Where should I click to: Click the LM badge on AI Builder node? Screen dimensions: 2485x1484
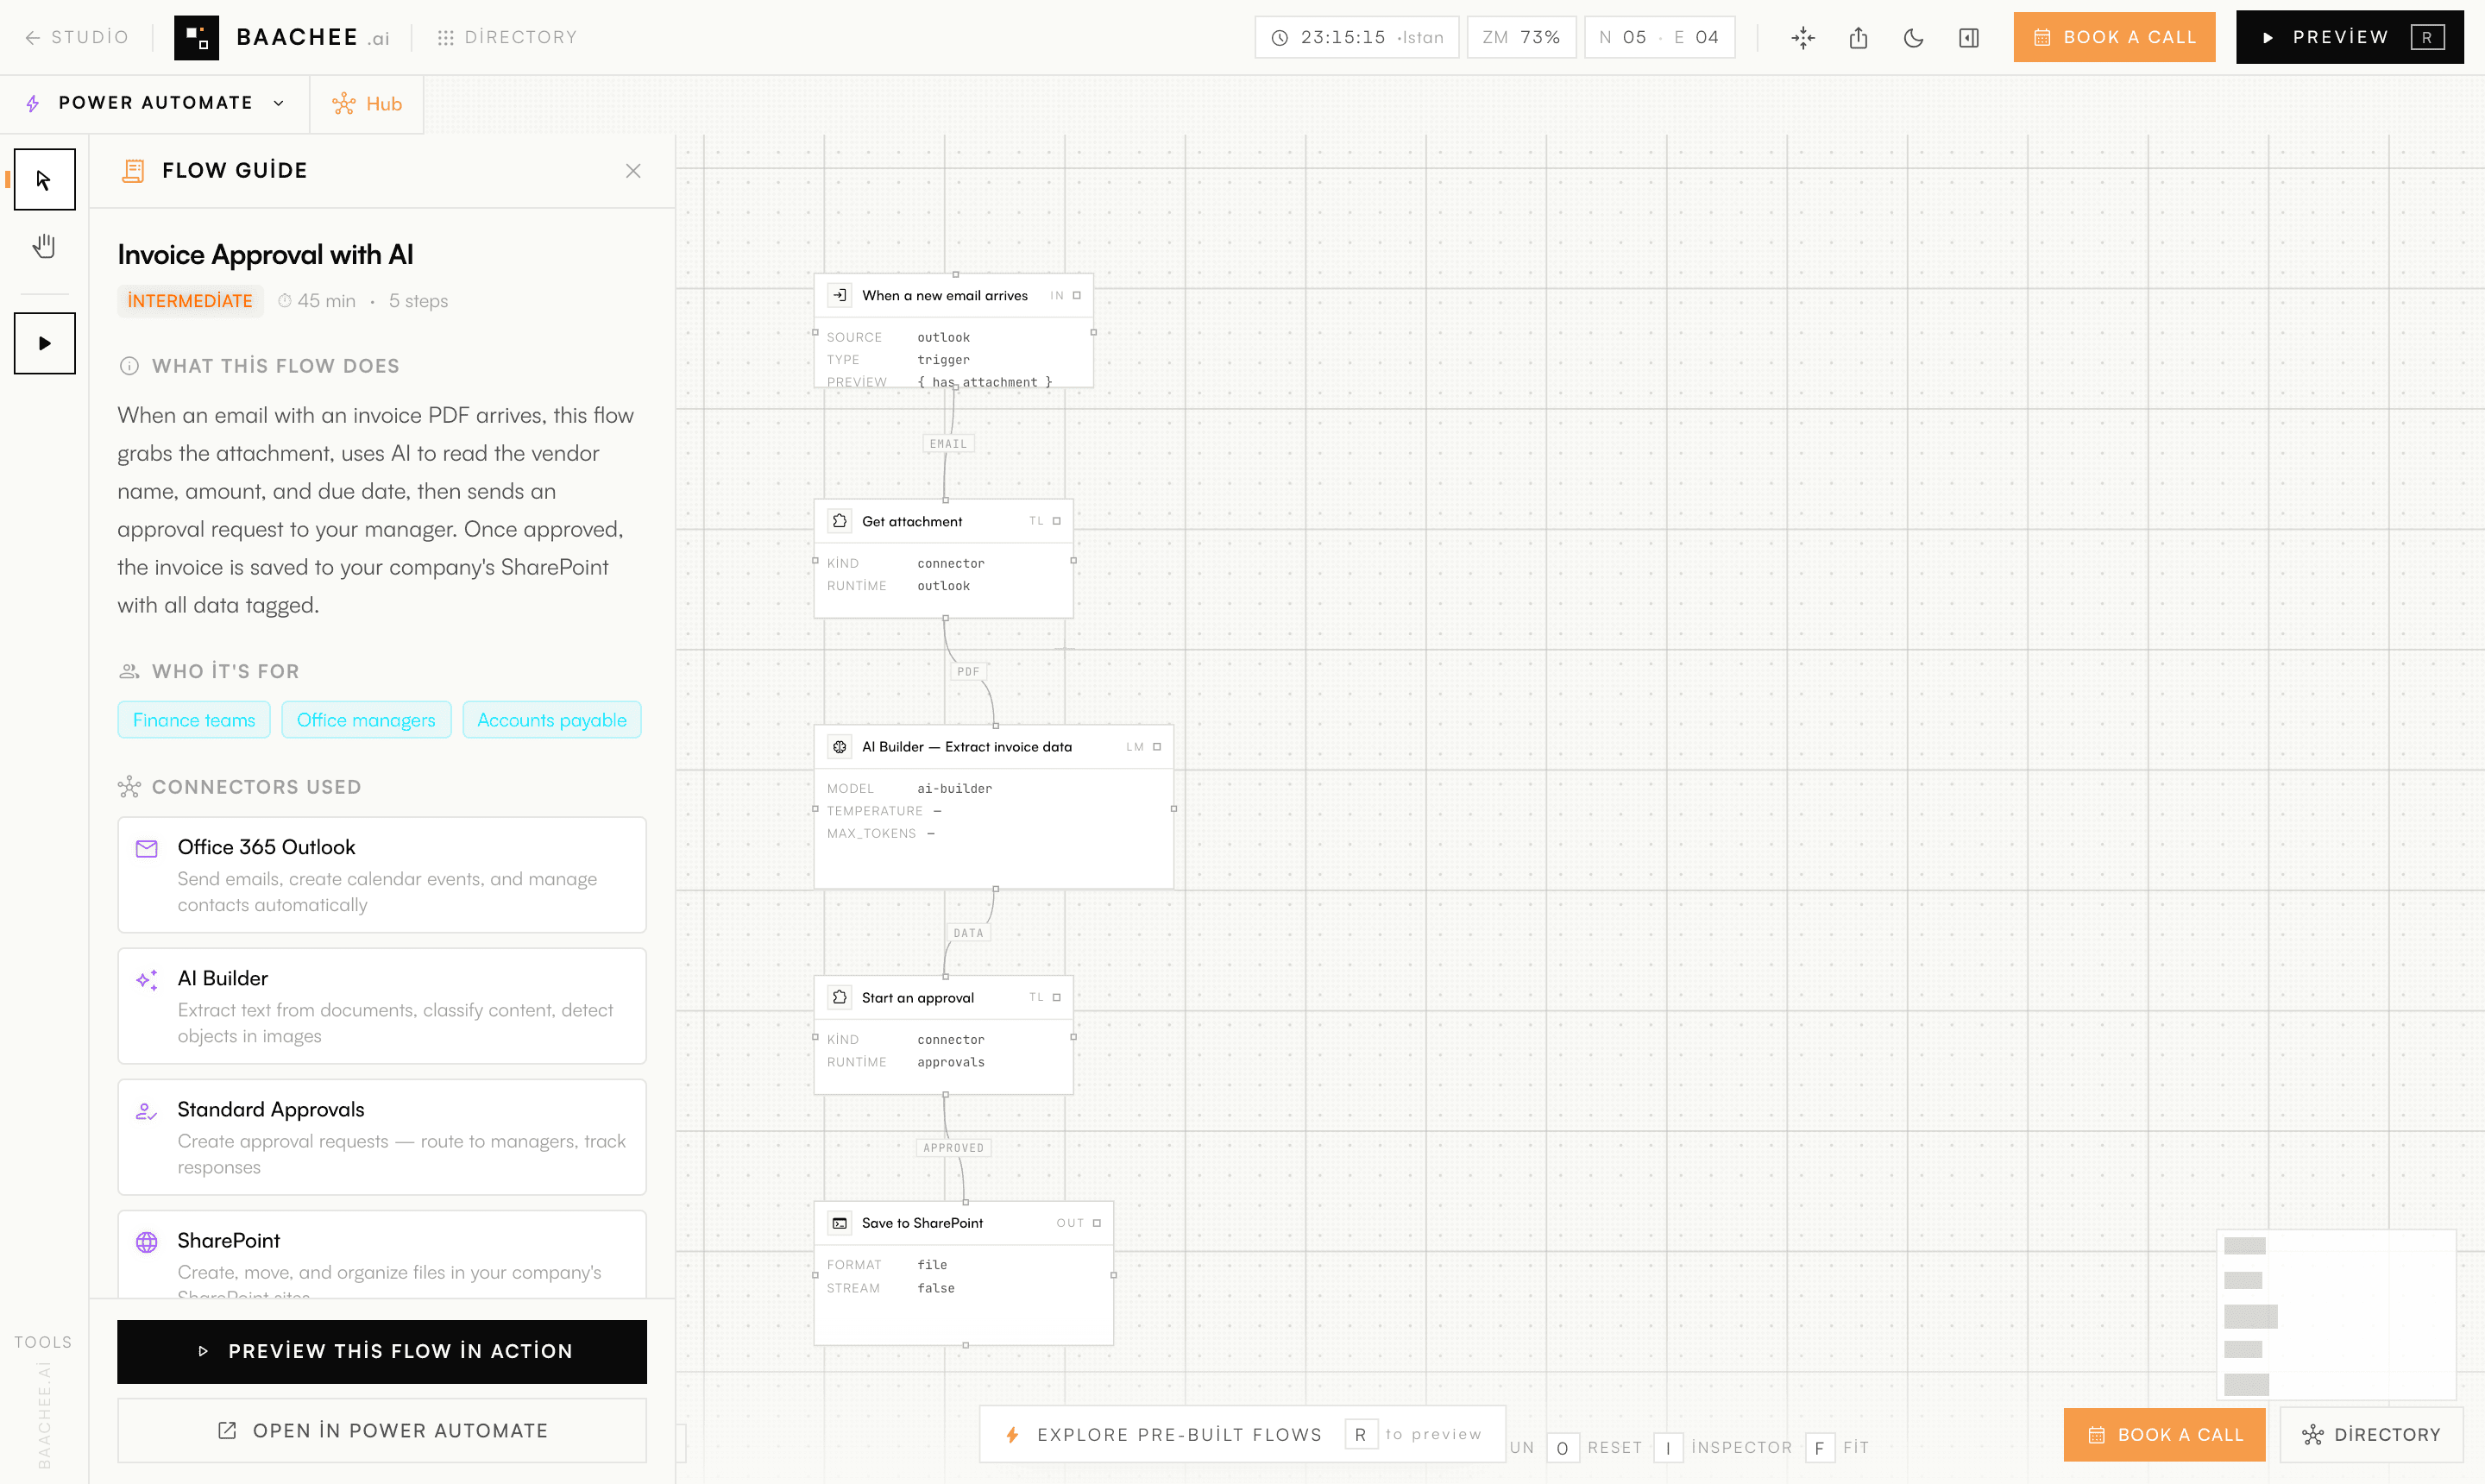(1134, 747)
